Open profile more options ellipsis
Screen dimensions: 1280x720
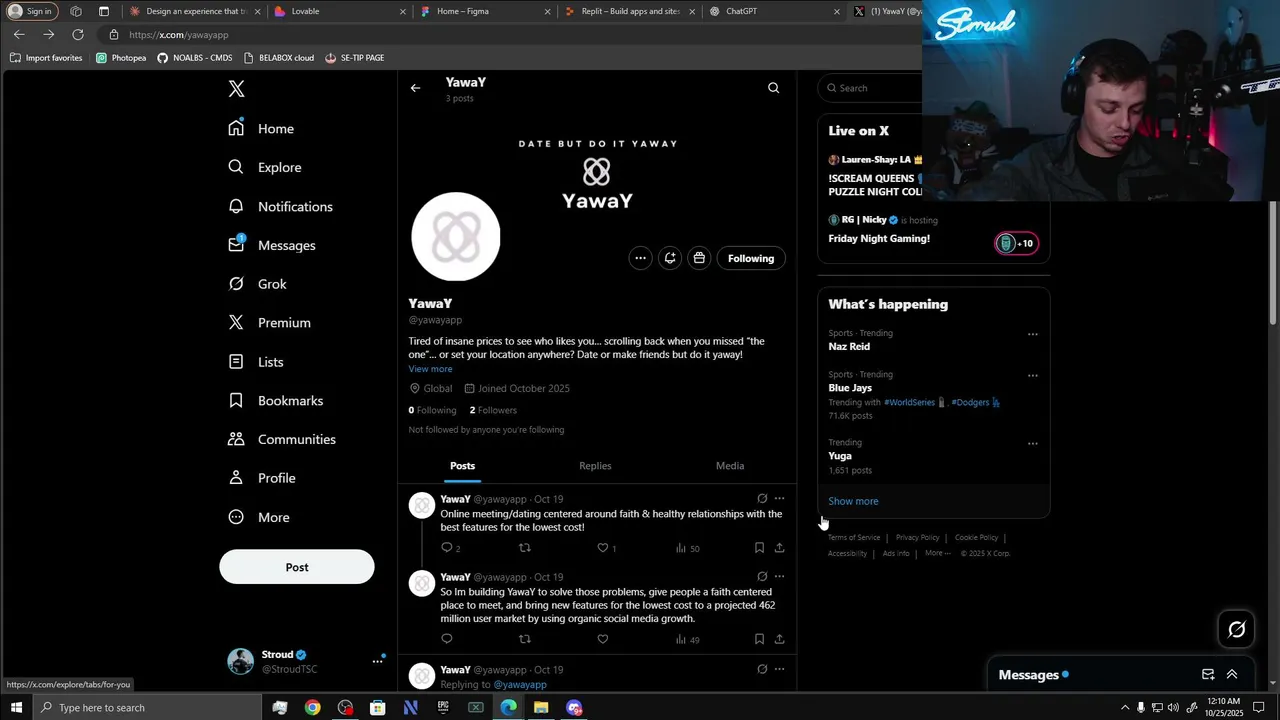coord(640,258)
